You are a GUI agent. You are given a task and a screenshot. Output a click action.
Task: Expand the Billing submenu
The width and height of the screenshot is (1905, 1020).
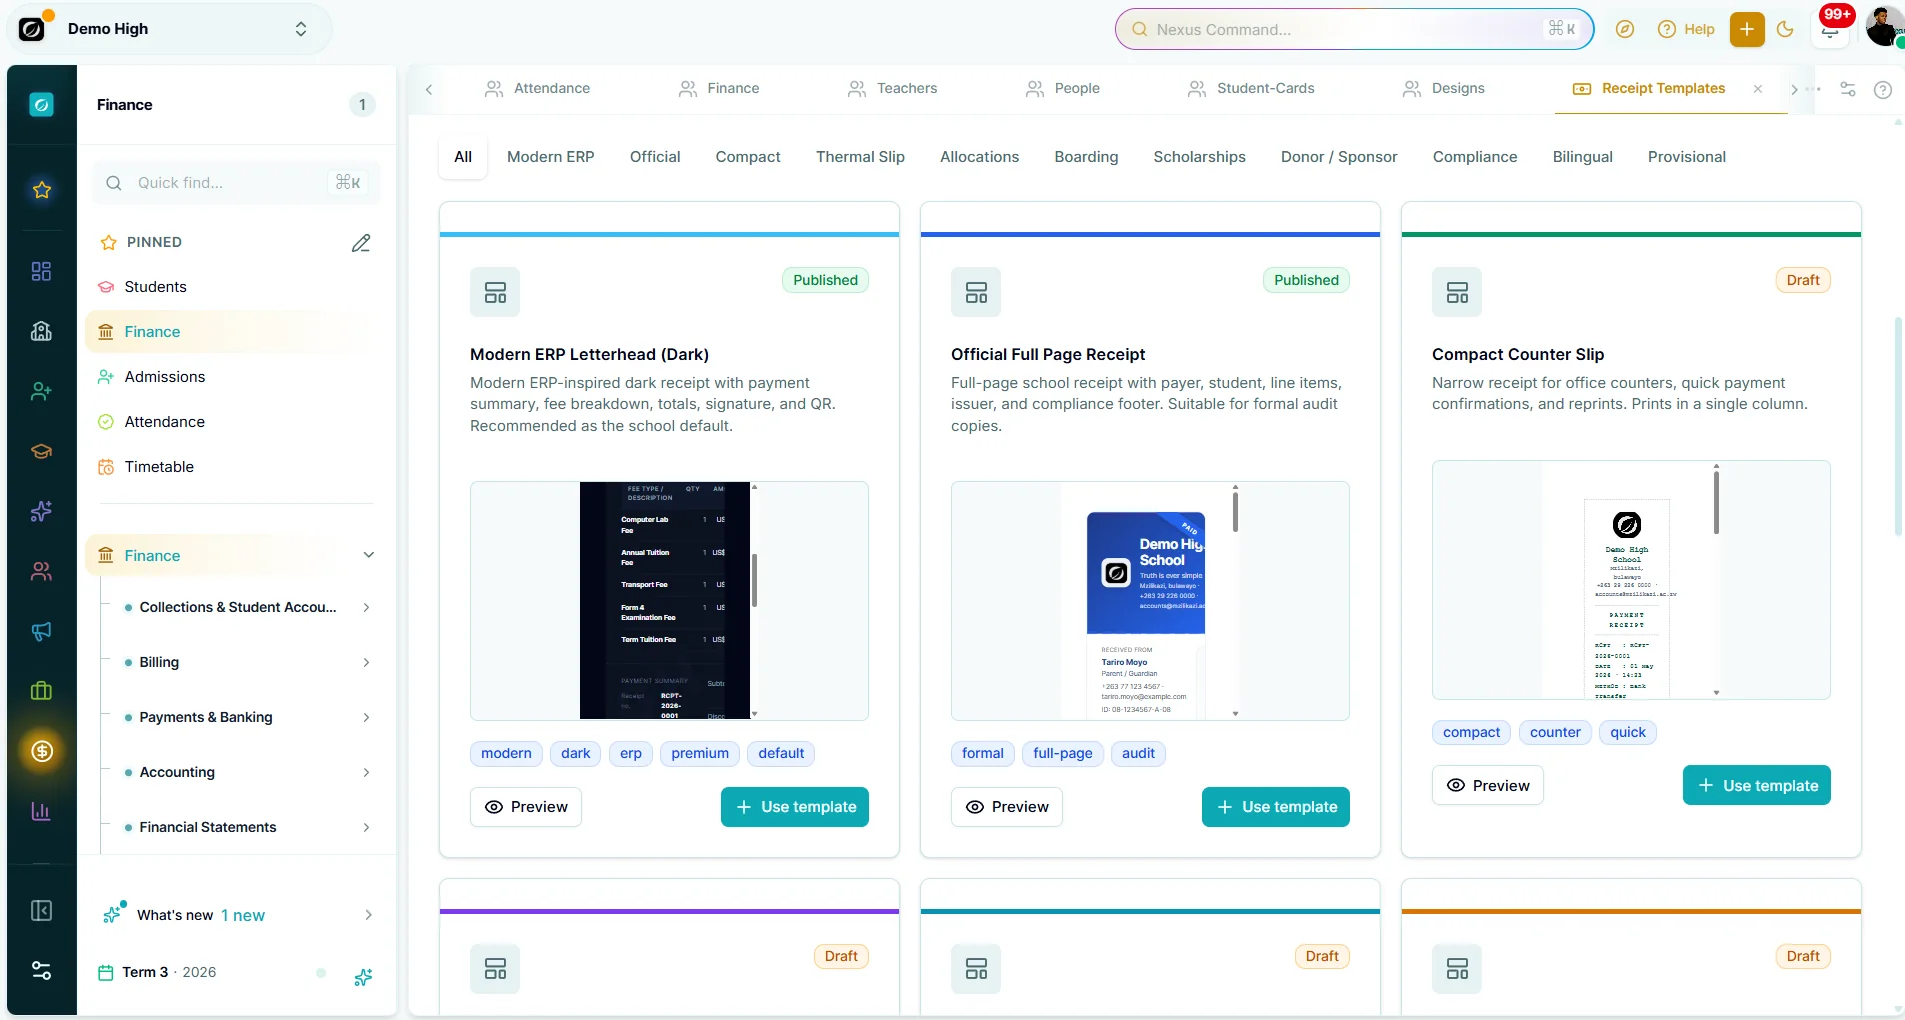[367, 662]
